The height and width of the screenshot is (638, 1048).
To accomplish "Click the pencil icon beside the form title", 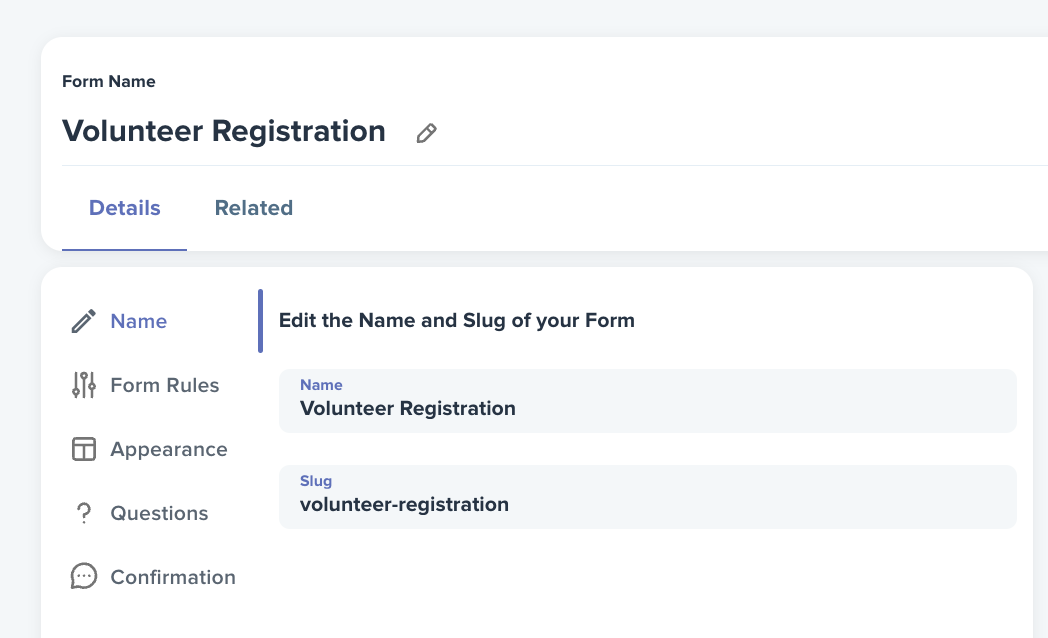I will pyautogui.click(x=426, y=133).
